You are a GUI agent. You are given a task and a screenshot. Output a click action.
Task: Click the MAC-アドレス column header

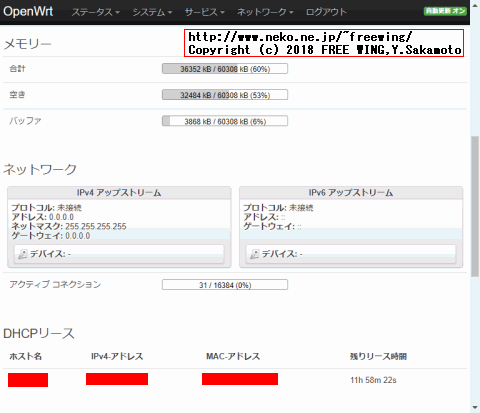point(233,356)
